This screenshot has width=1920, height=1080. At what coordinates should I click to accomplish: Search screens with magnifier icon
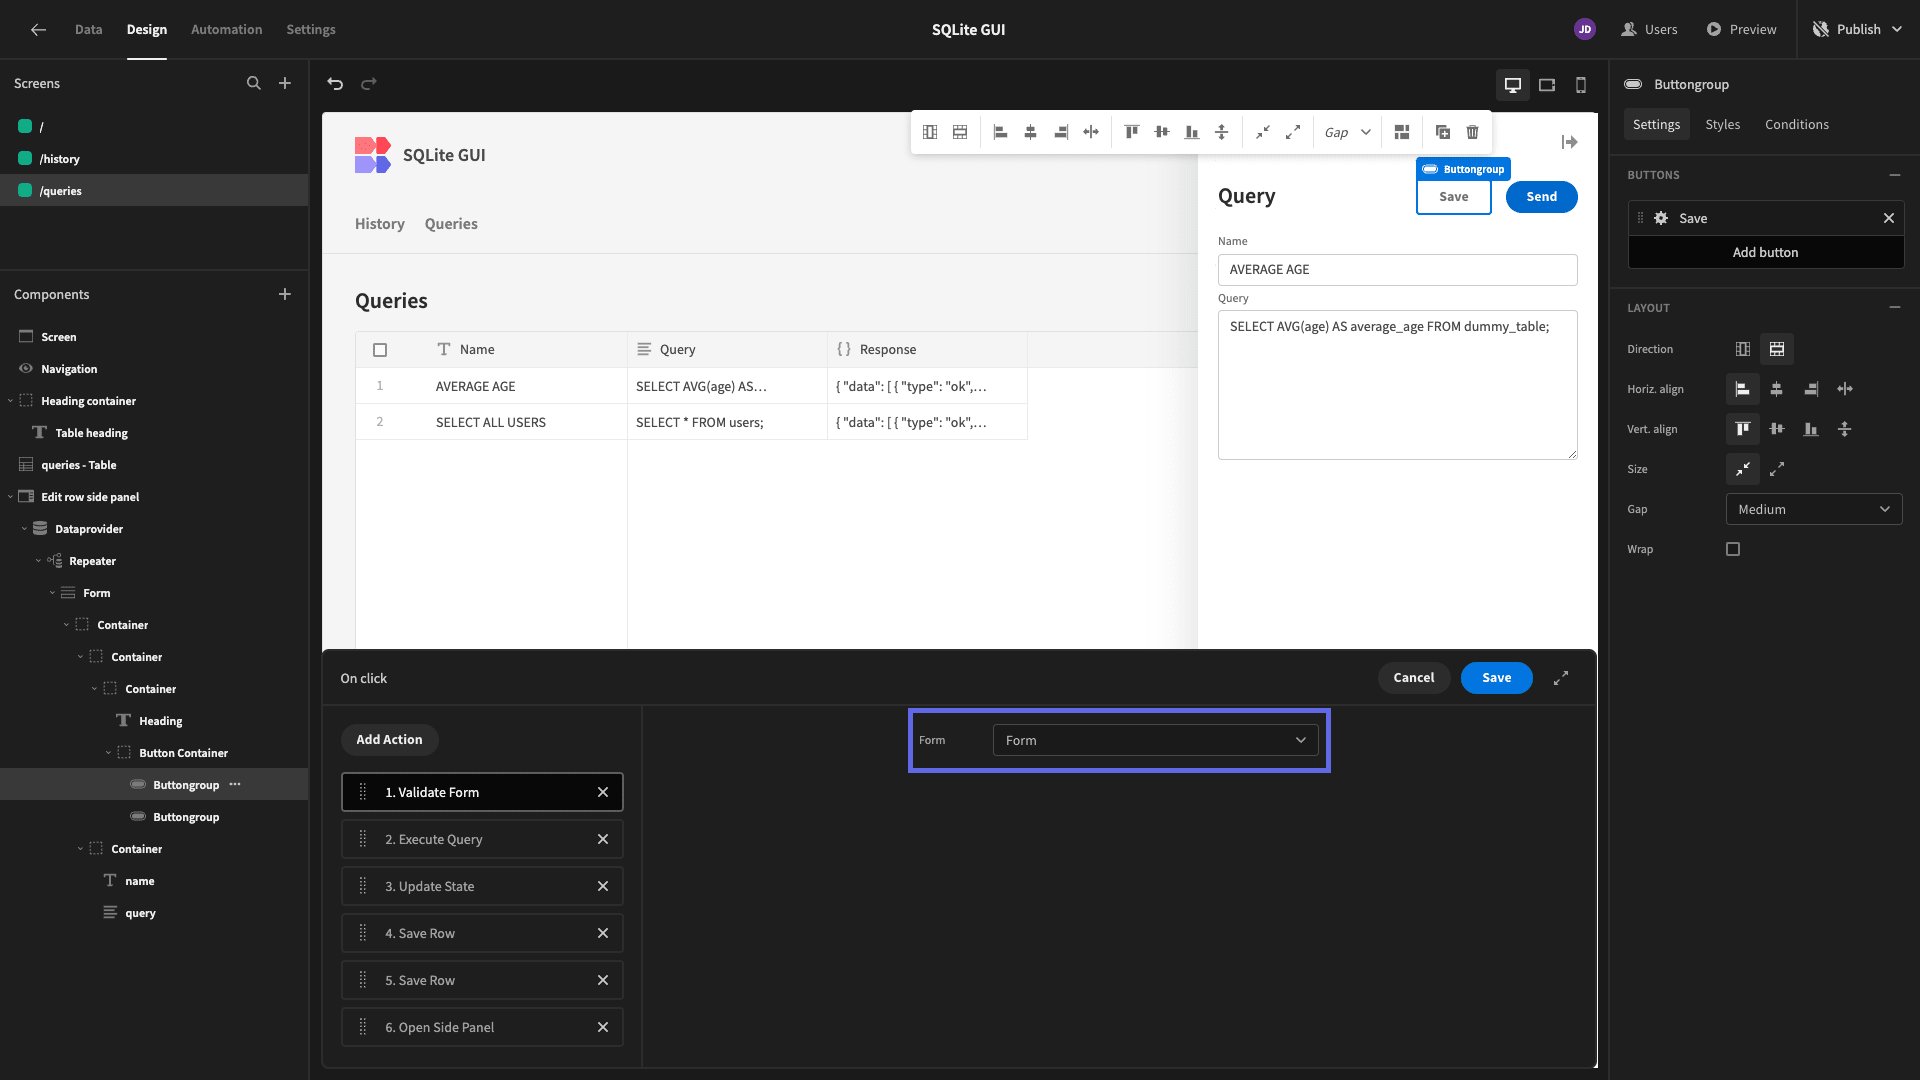254,83
